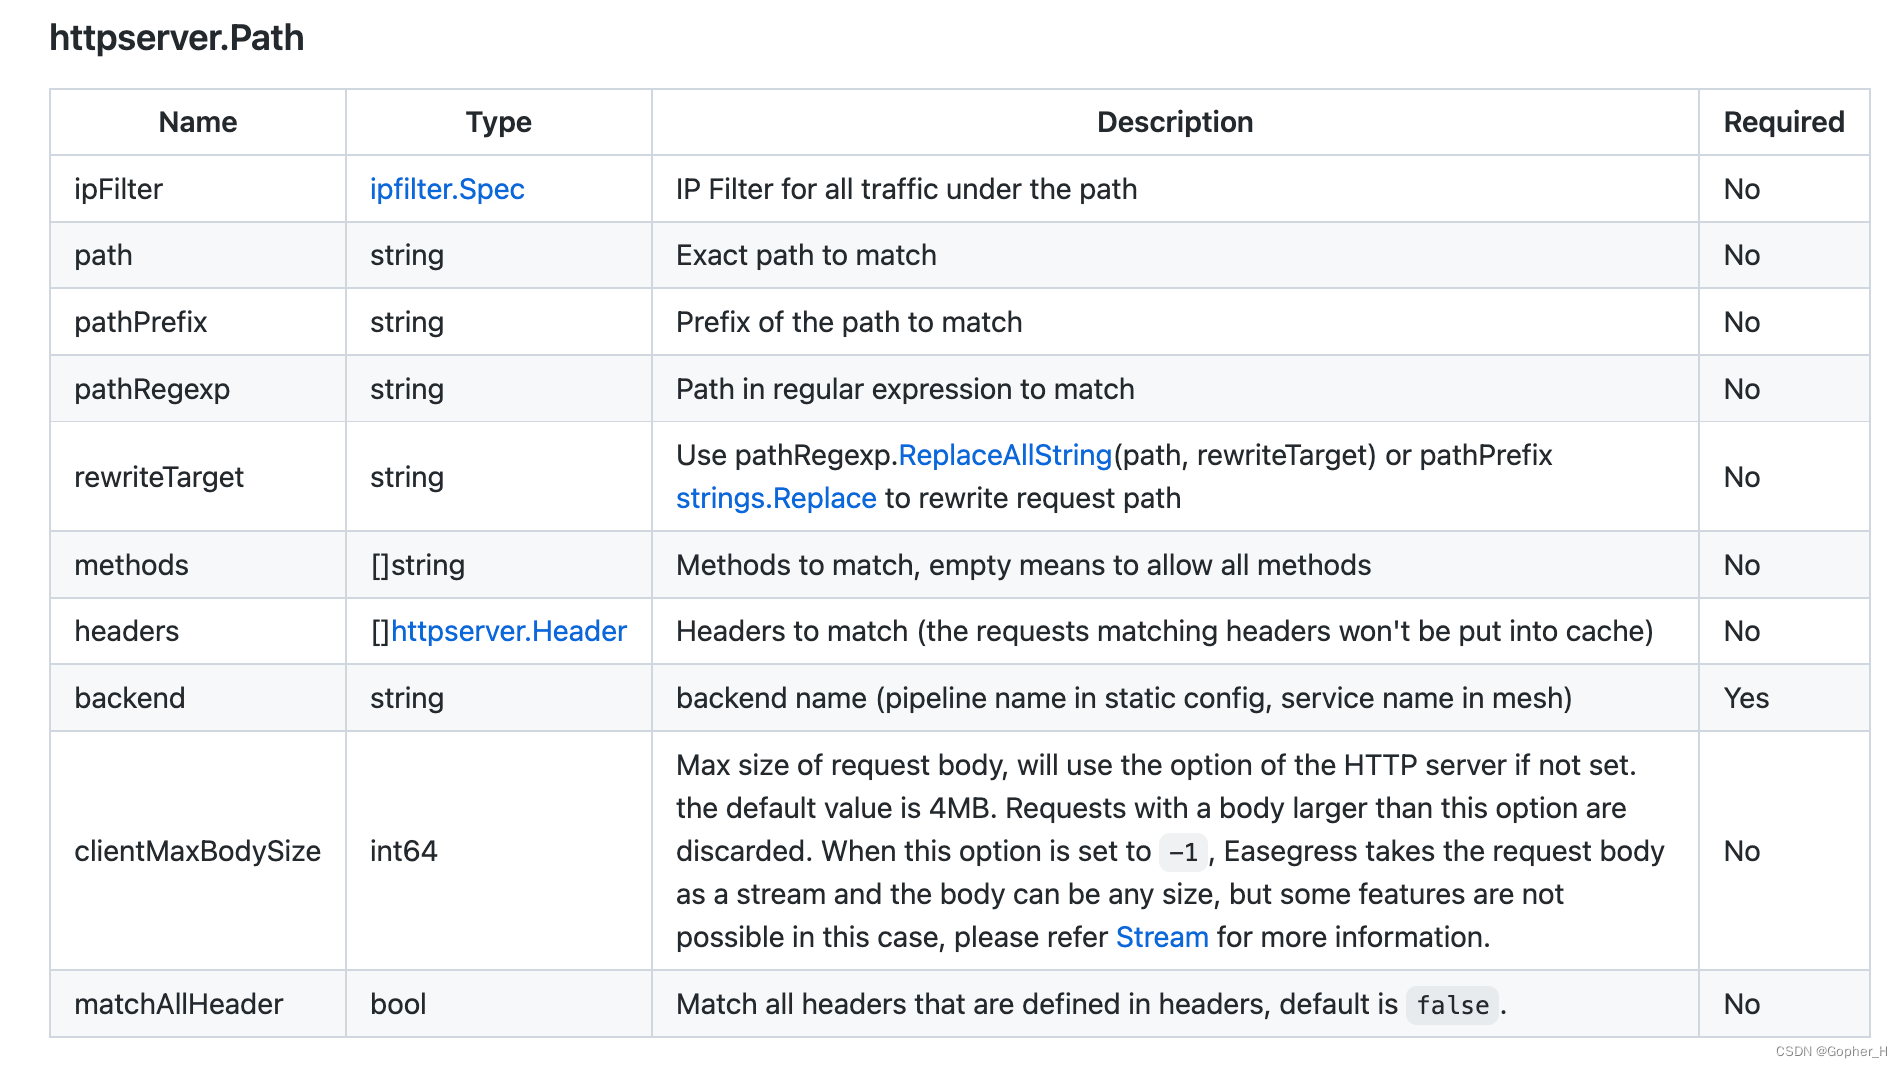Click the Required column header
Viewport: 1902px width, 1068px height.
point(1783,122)
